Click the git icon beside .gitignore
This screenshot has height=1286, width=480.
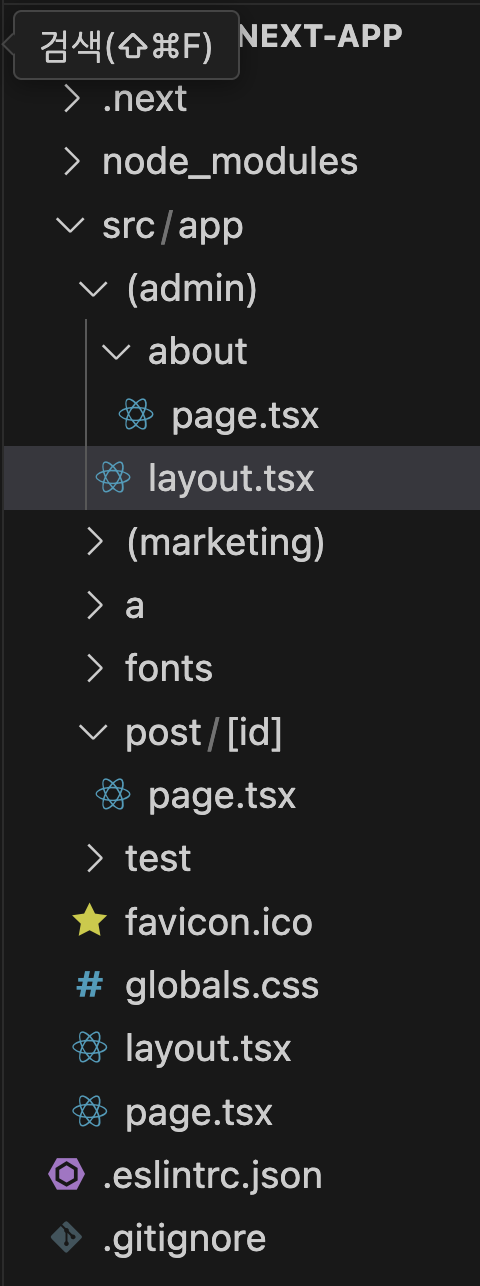(x=67, y=1239)
